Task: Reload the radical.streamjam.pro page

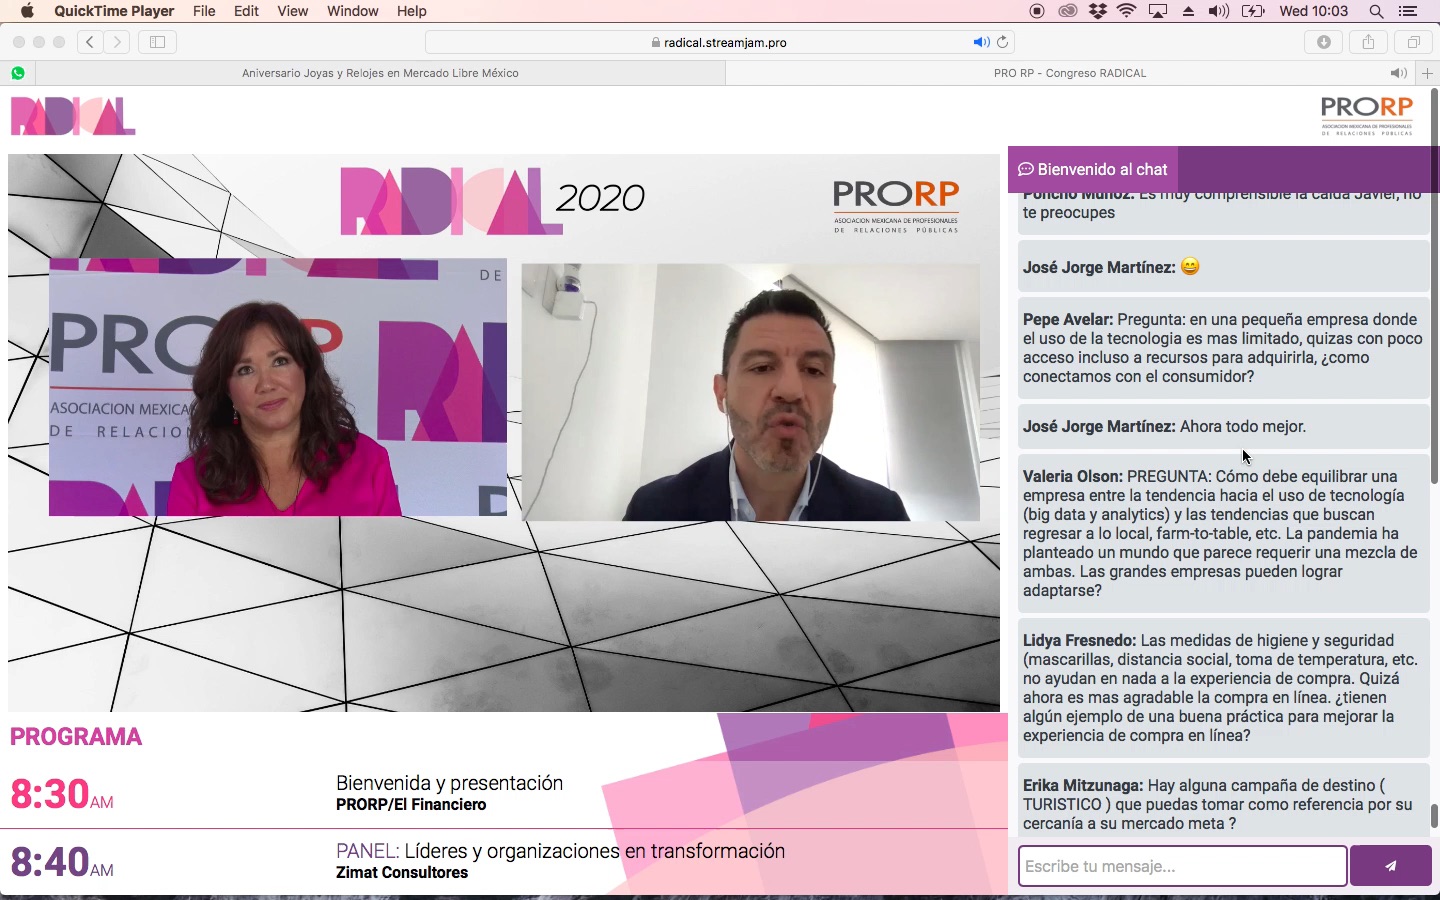Action: [x=1002, y=42]
